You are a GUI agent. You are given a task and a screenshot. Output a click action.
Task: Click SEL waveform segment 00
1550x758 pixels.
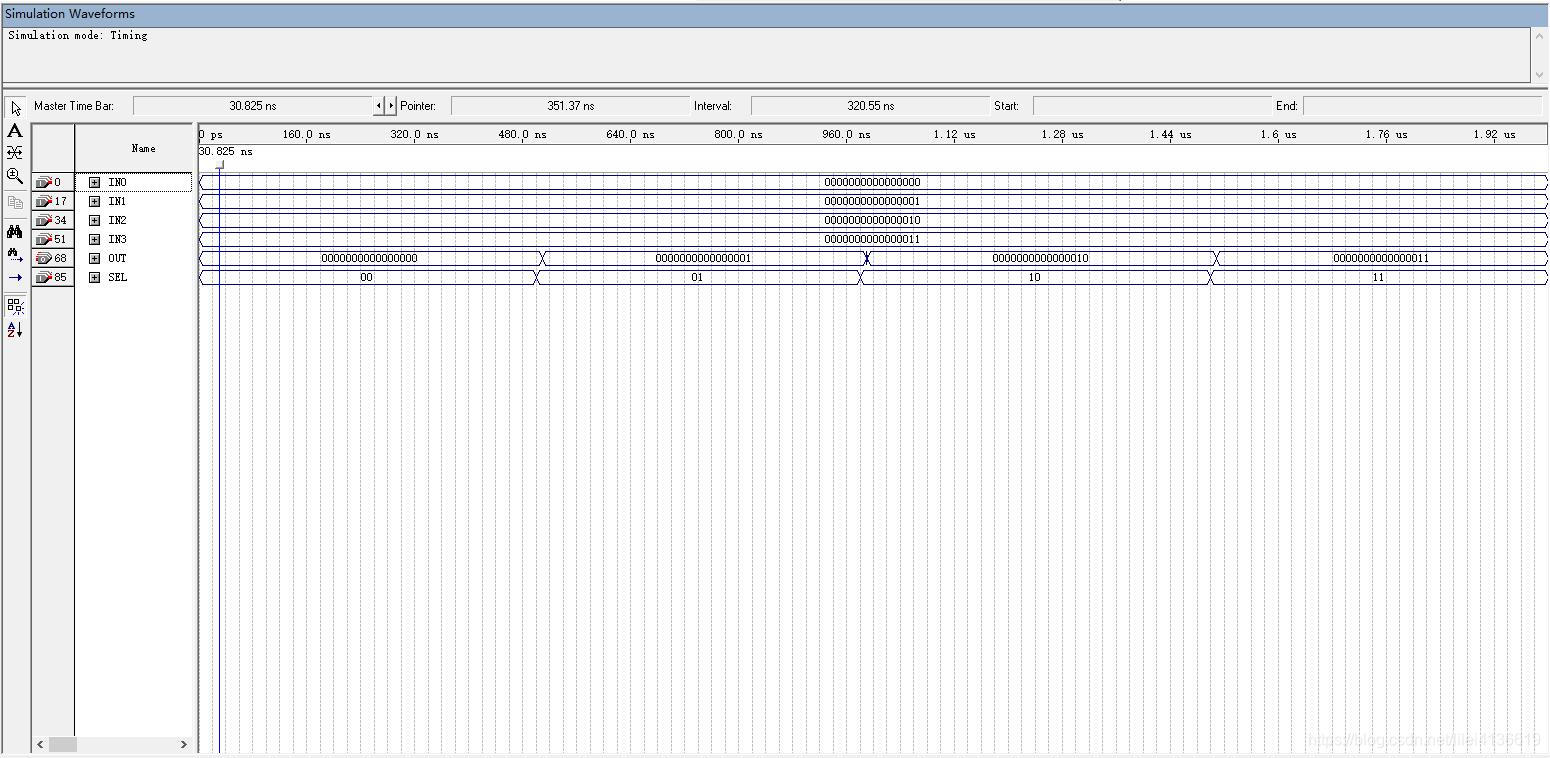point(366,277)
